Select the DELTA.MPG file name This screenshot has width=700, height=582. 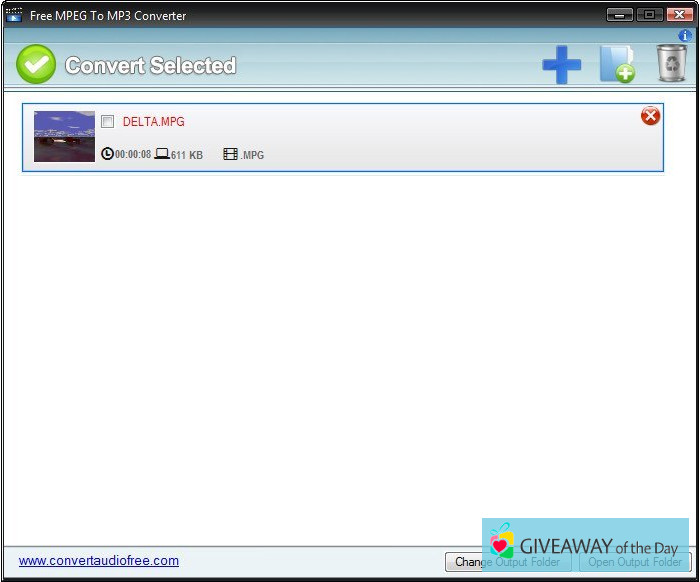153,122
